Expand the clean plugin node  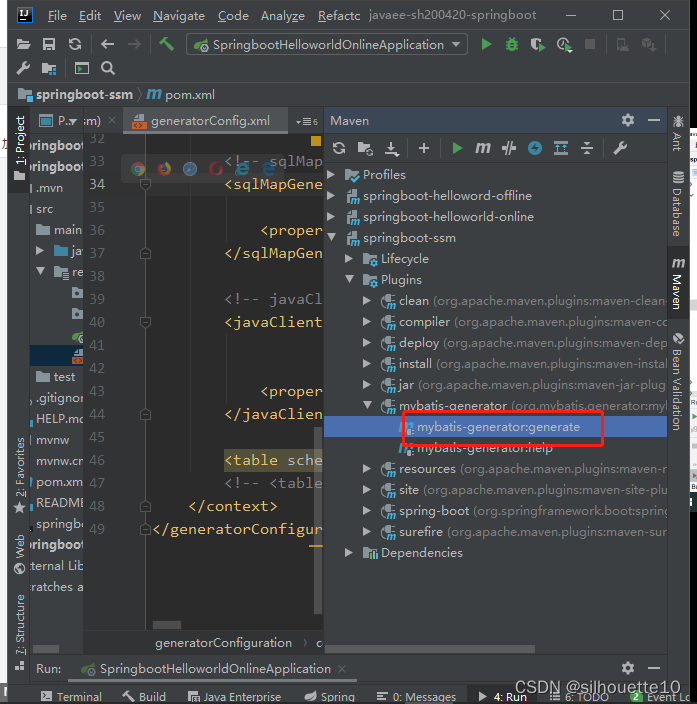367,301
